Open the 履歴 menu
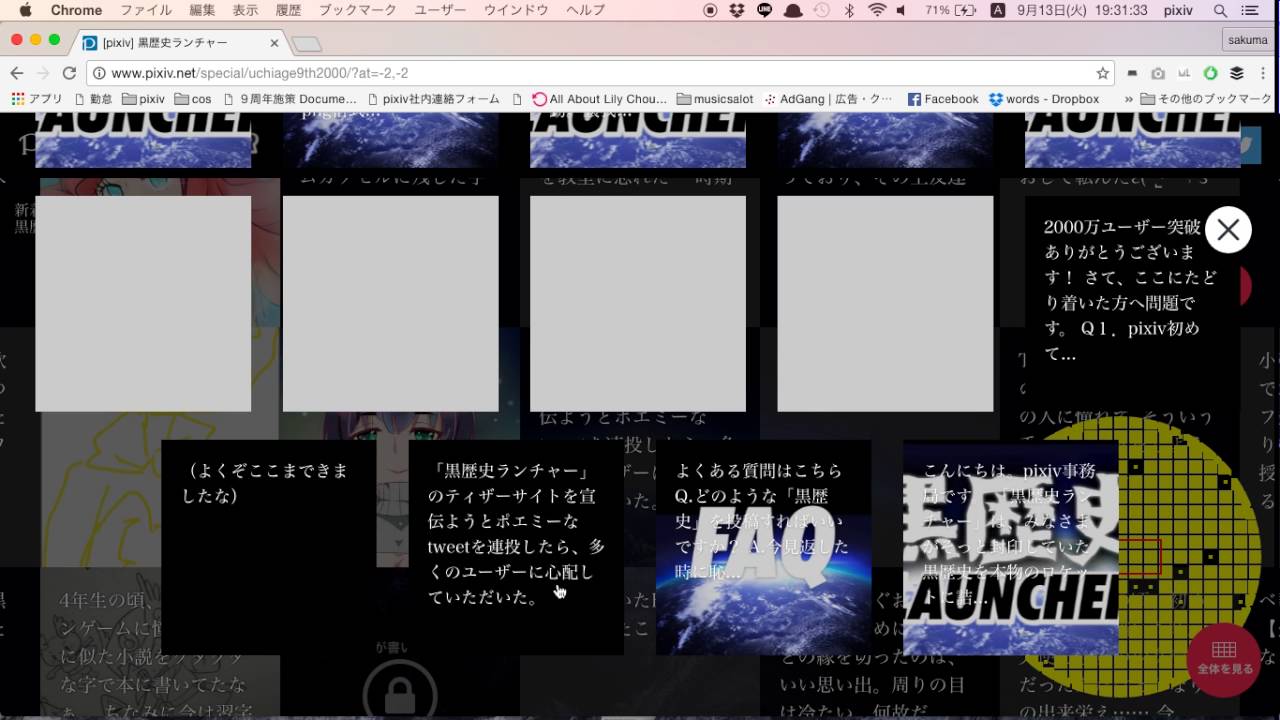This screenshot has height=720, width=1280. coord(288,10)
